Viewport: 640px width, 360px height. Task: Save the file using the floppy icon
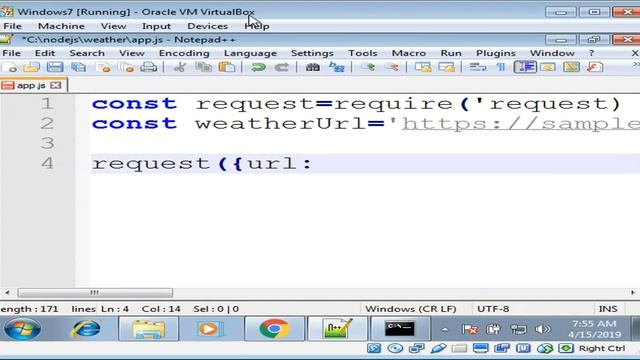55,67
